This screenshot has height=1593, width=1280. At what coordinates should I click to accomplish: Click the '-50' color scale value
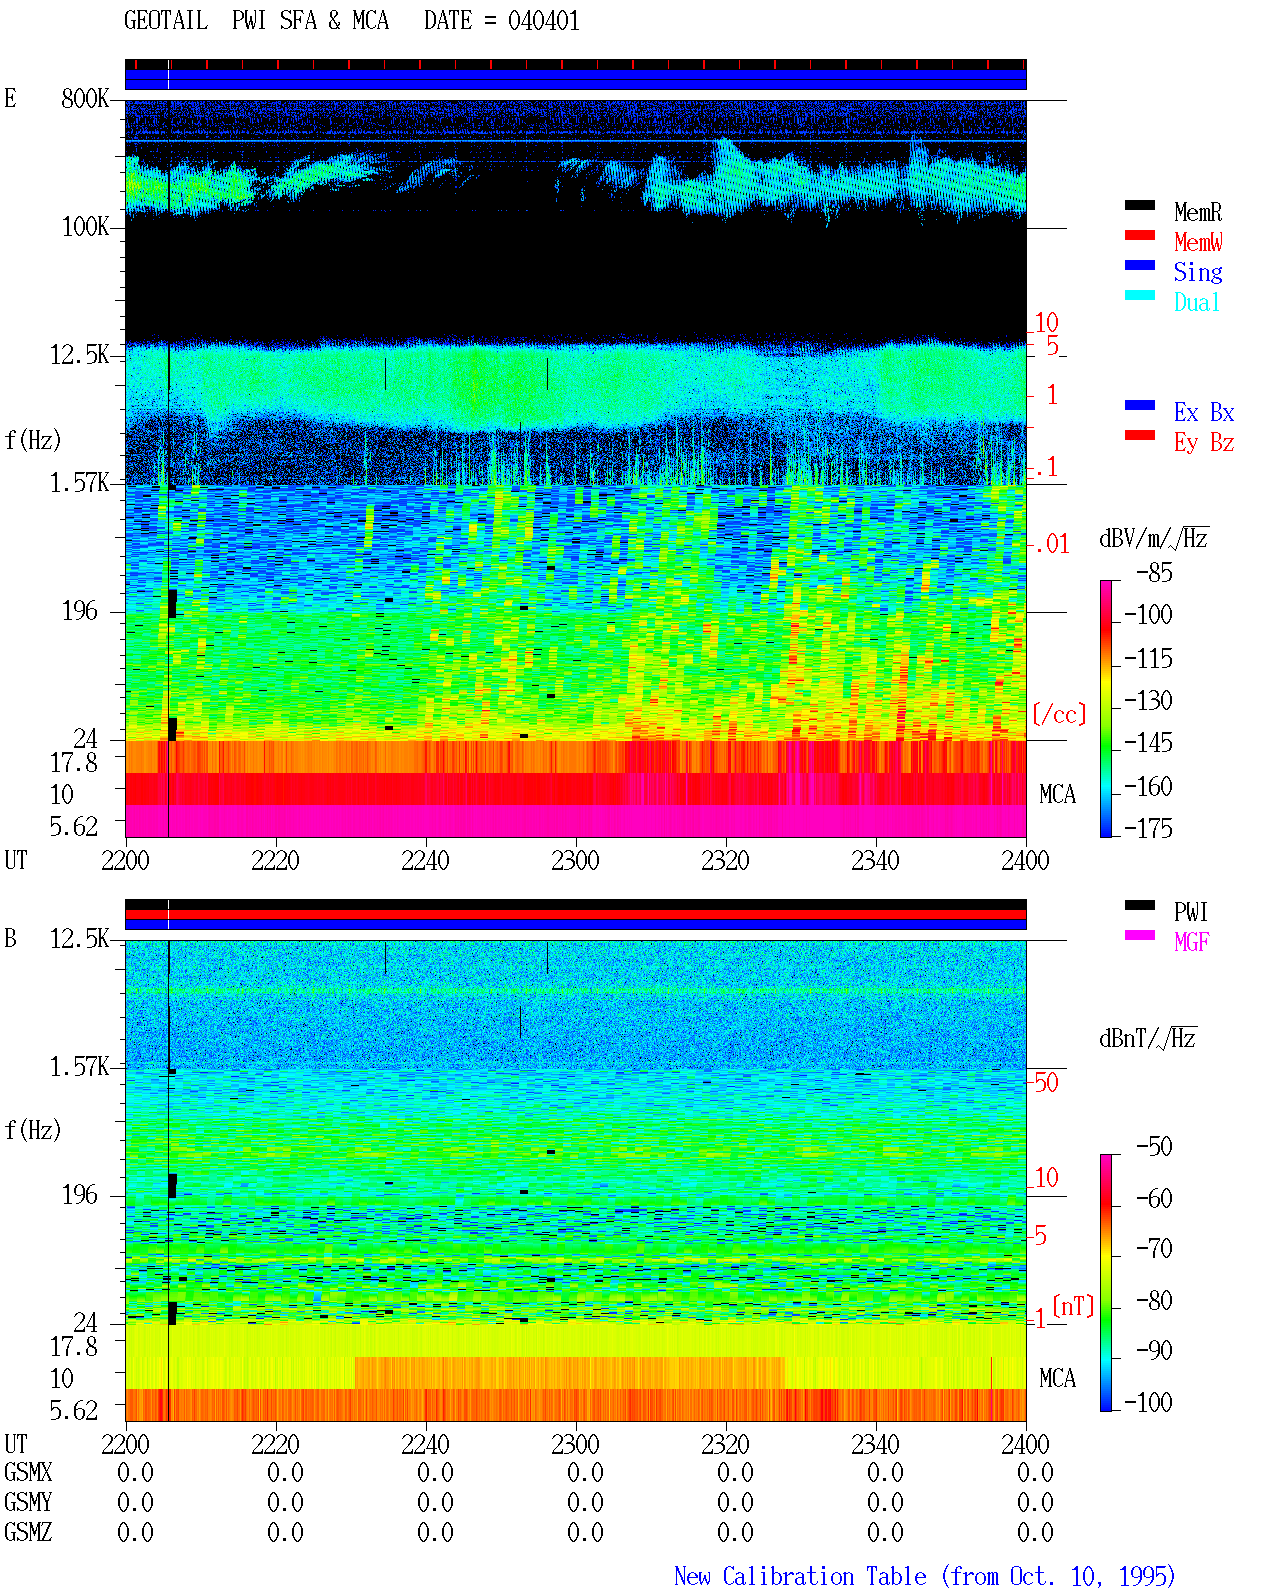click(x=1155, y=1147)
